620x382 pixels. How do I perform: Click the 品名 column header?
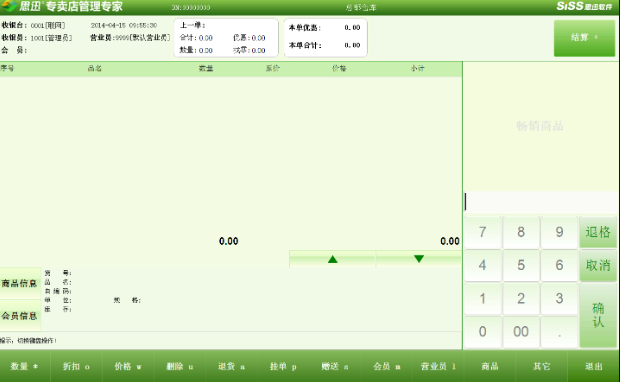point(95,68)
